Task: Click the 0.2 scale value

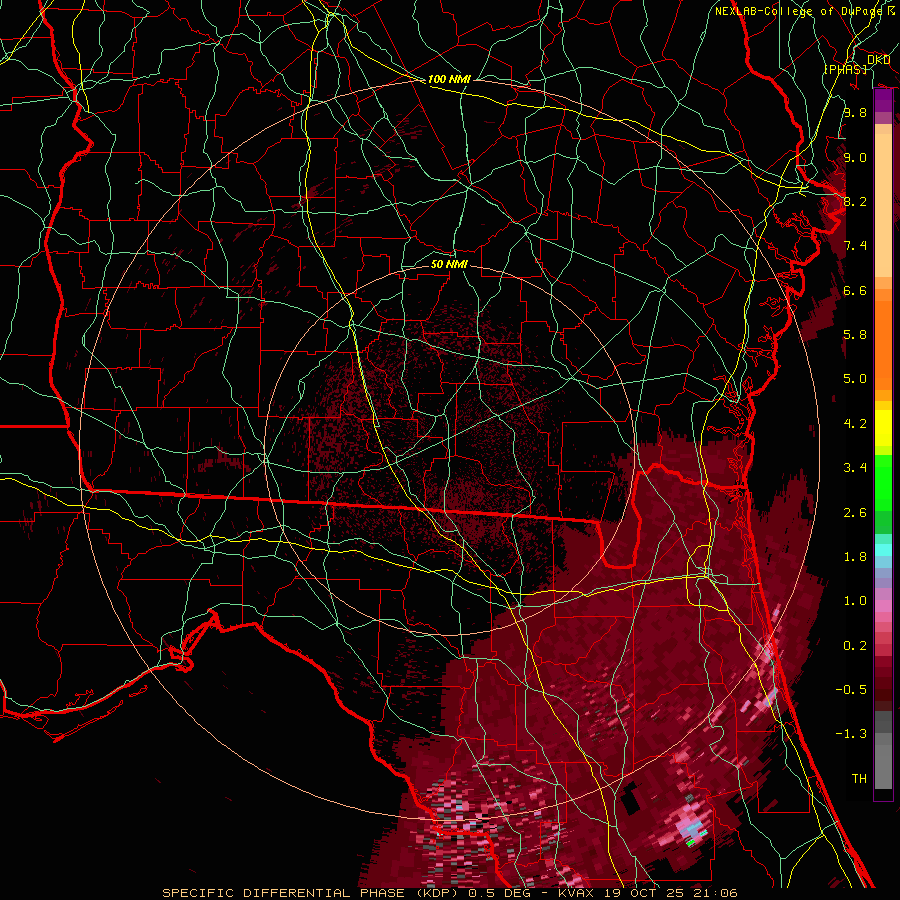Action: [x=855, y=646]
